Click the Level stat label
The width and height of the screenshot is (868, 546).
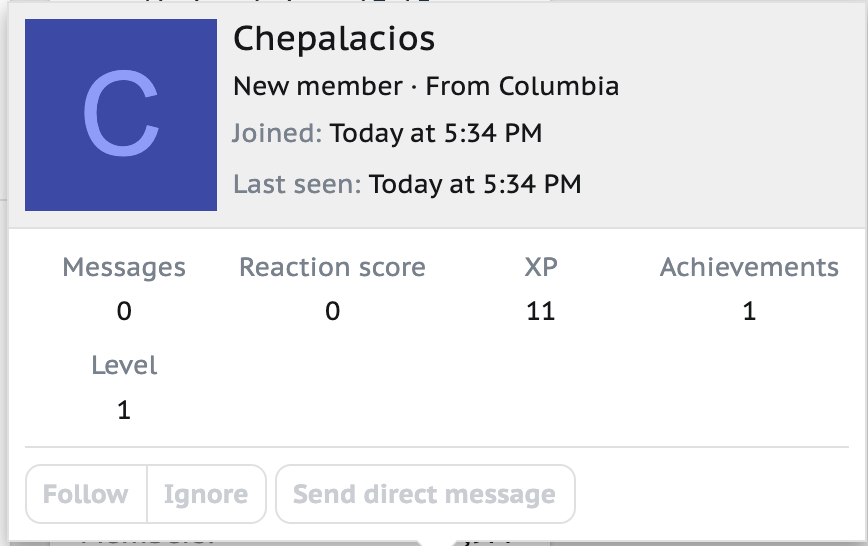124,365
